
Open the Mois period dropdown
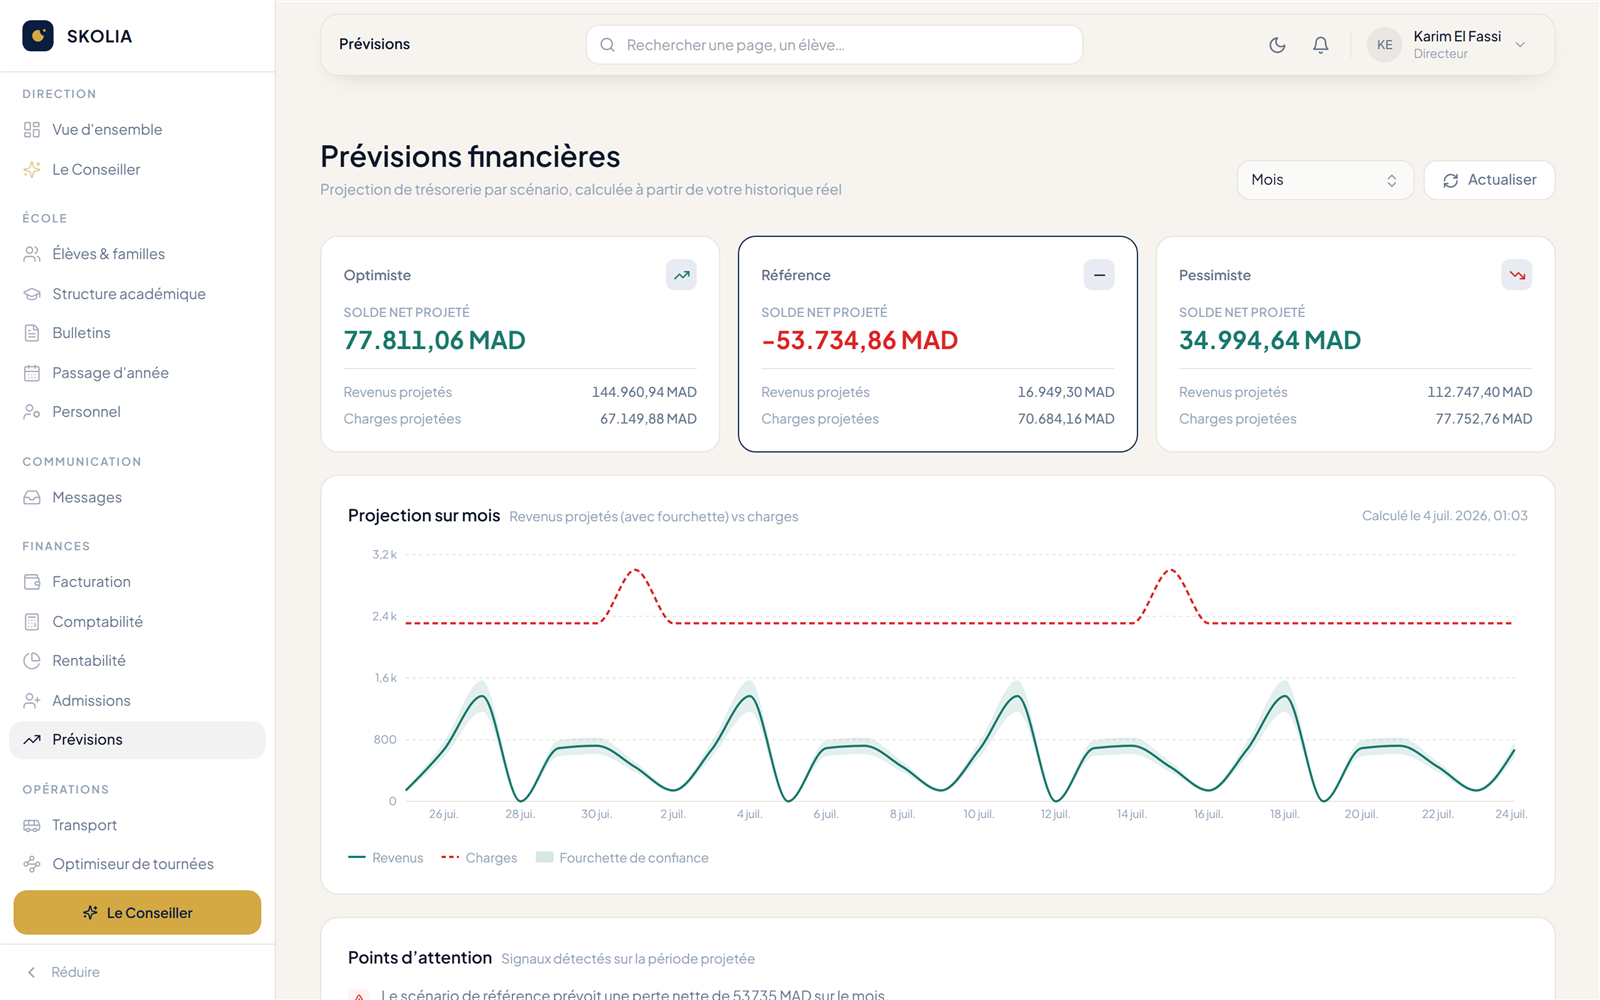pyautogui.click(x=1325, y=180)
